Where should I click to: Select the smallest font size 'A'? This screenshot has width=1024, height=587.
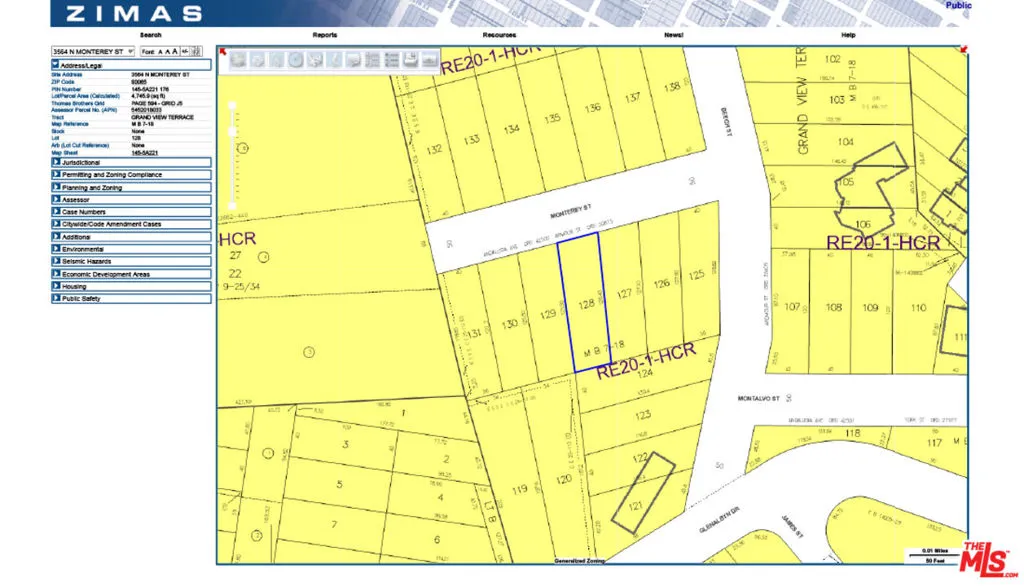(x=162, y=51)
